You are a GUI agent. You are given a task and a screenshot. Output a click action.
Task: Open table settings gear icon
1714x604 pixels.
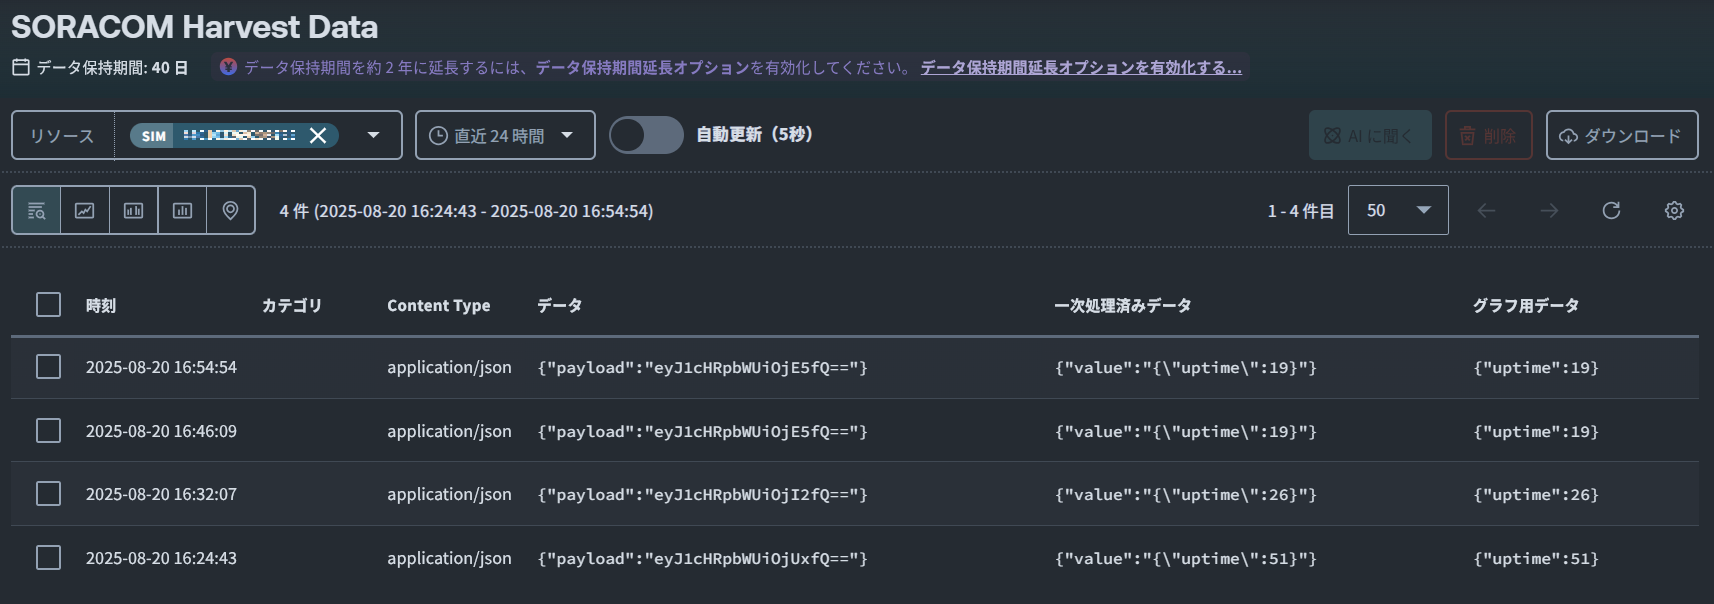(1674, 210)
